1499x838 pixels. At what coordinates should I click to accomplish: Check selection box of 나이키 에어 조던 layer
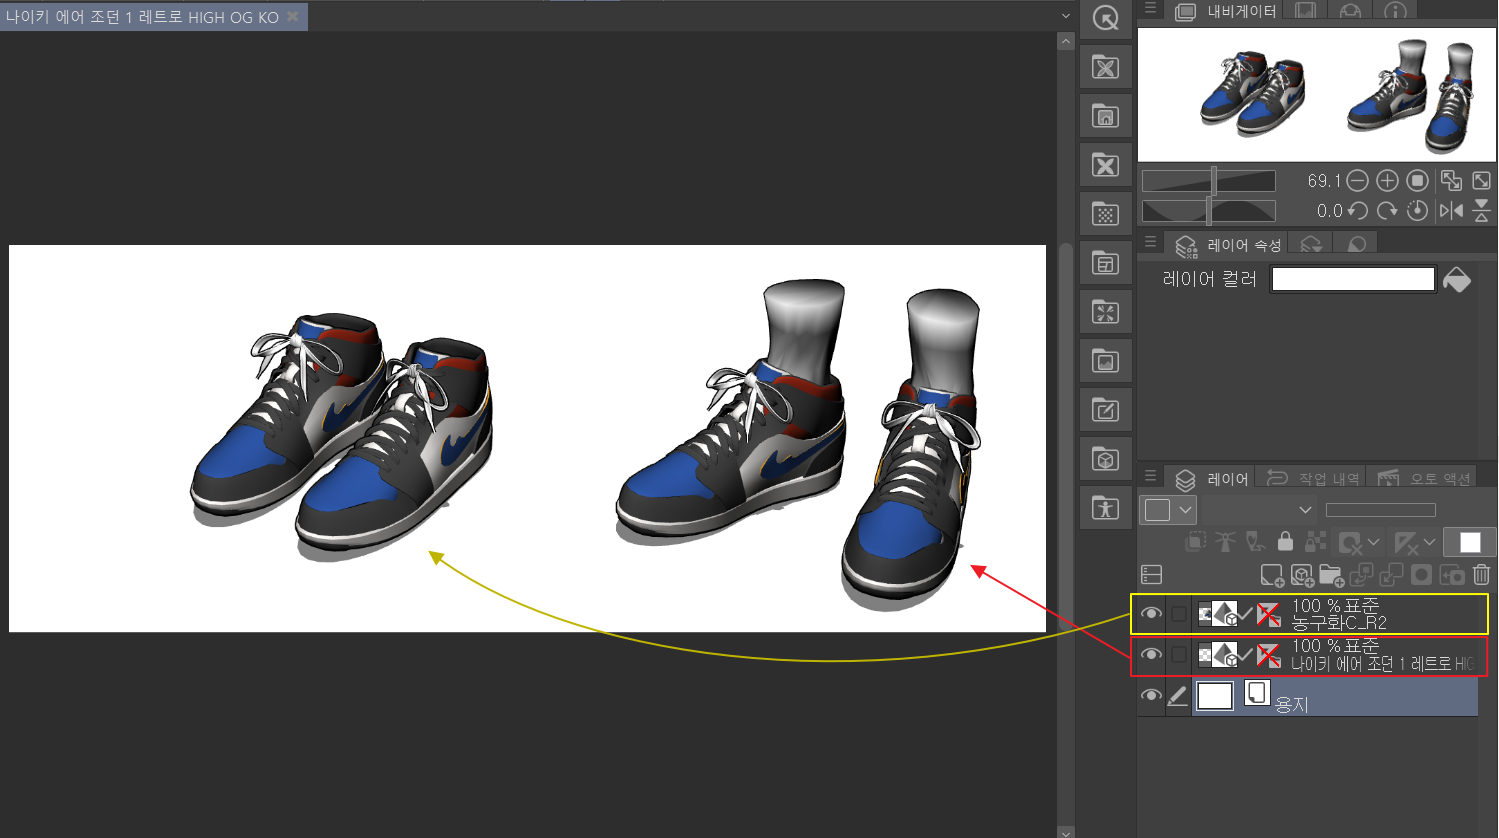pos(1180,655)
